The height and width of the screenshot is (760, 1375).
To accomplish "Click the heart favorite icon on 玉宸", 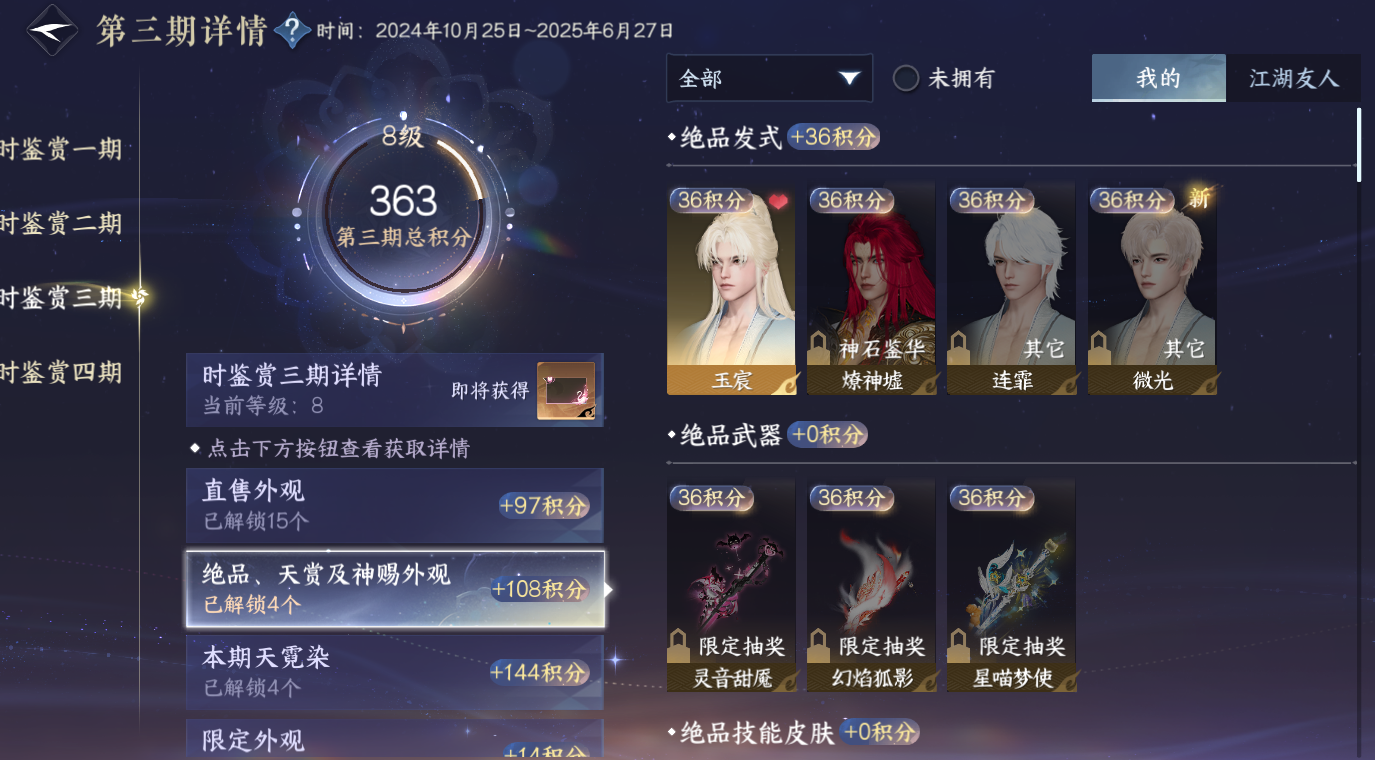I will click(x=778, y=201).
